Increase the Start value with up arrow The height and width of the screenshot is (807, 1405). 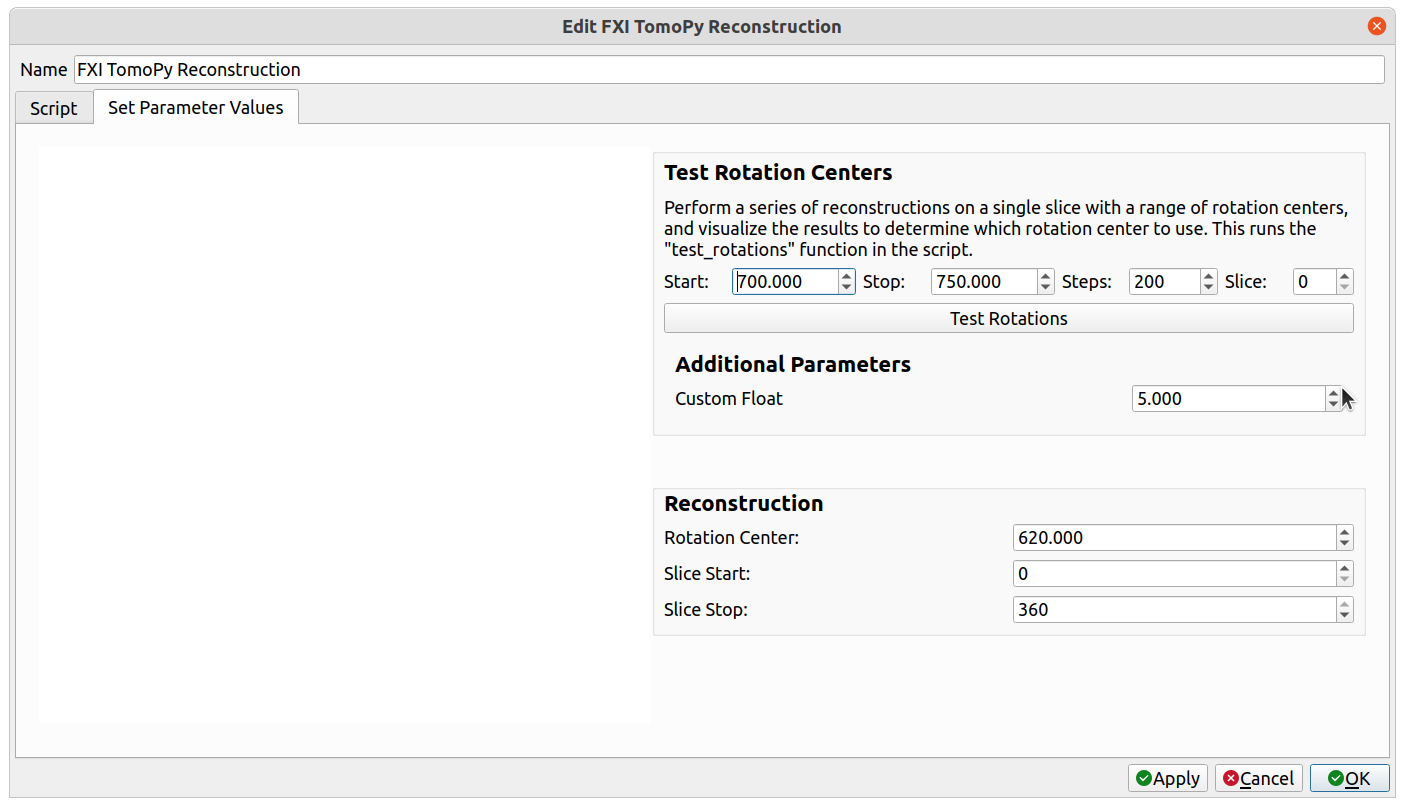(x=847, y=276)
